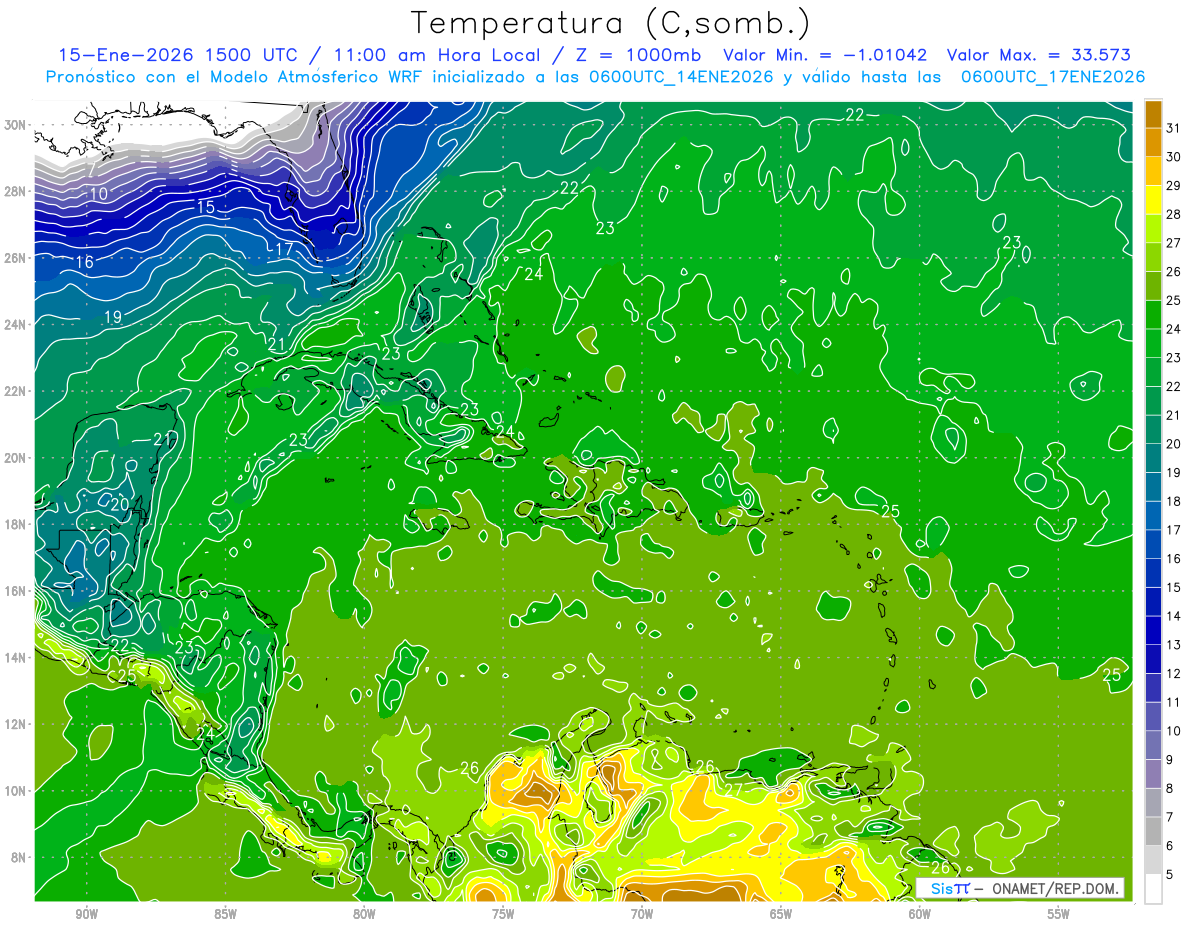The width and height of the screenshot is (1200, 927).
Task: Click the 10N latitude axis label
Action: pyautogui.click(x=16, y=791)
